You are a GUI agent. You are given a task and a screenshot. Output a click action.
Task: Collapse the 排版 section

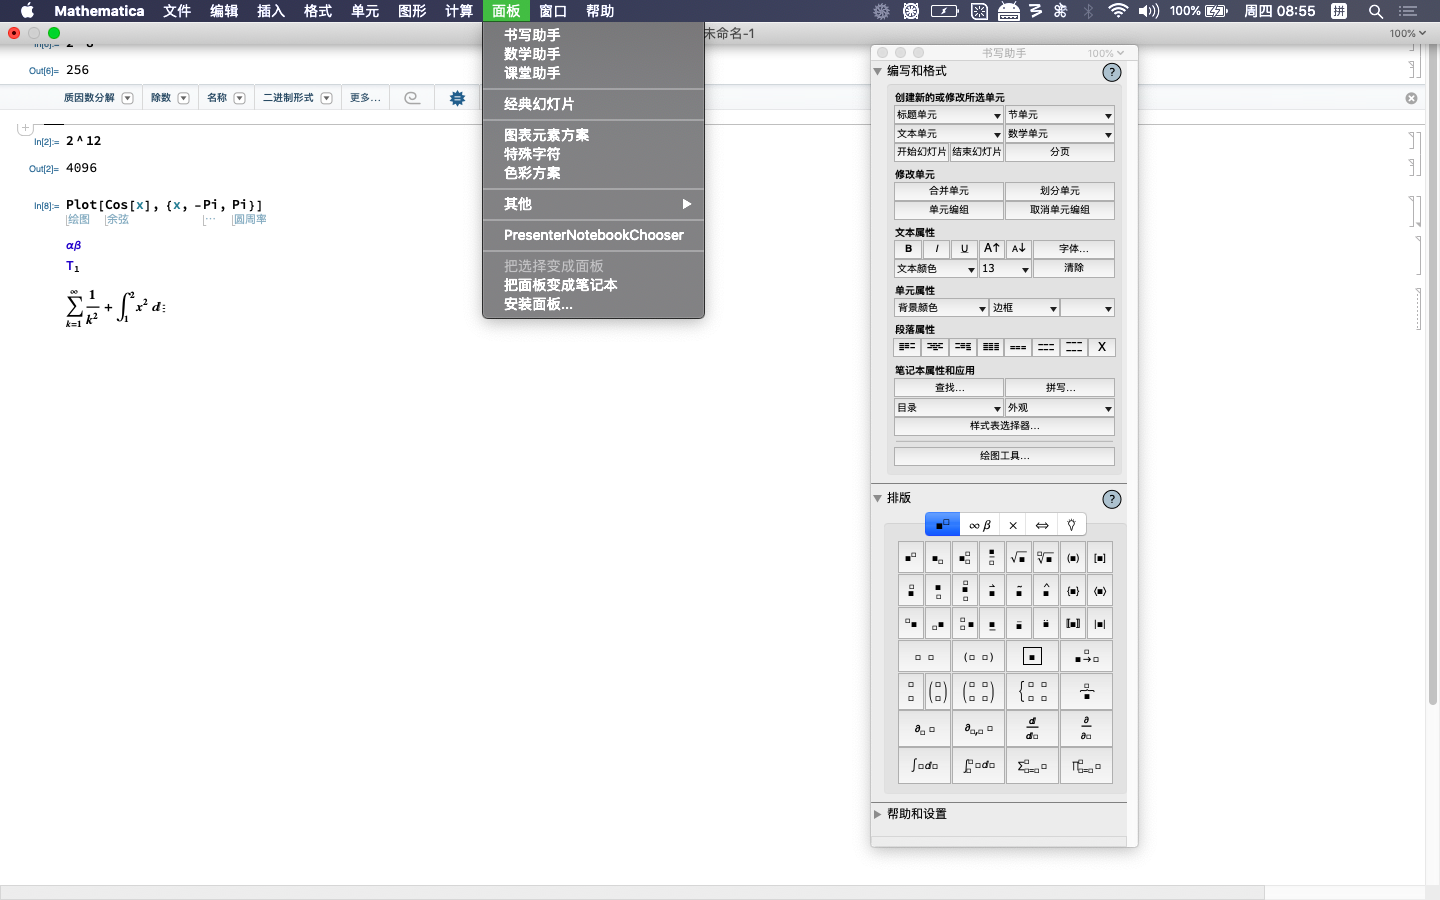click(876, 497)
